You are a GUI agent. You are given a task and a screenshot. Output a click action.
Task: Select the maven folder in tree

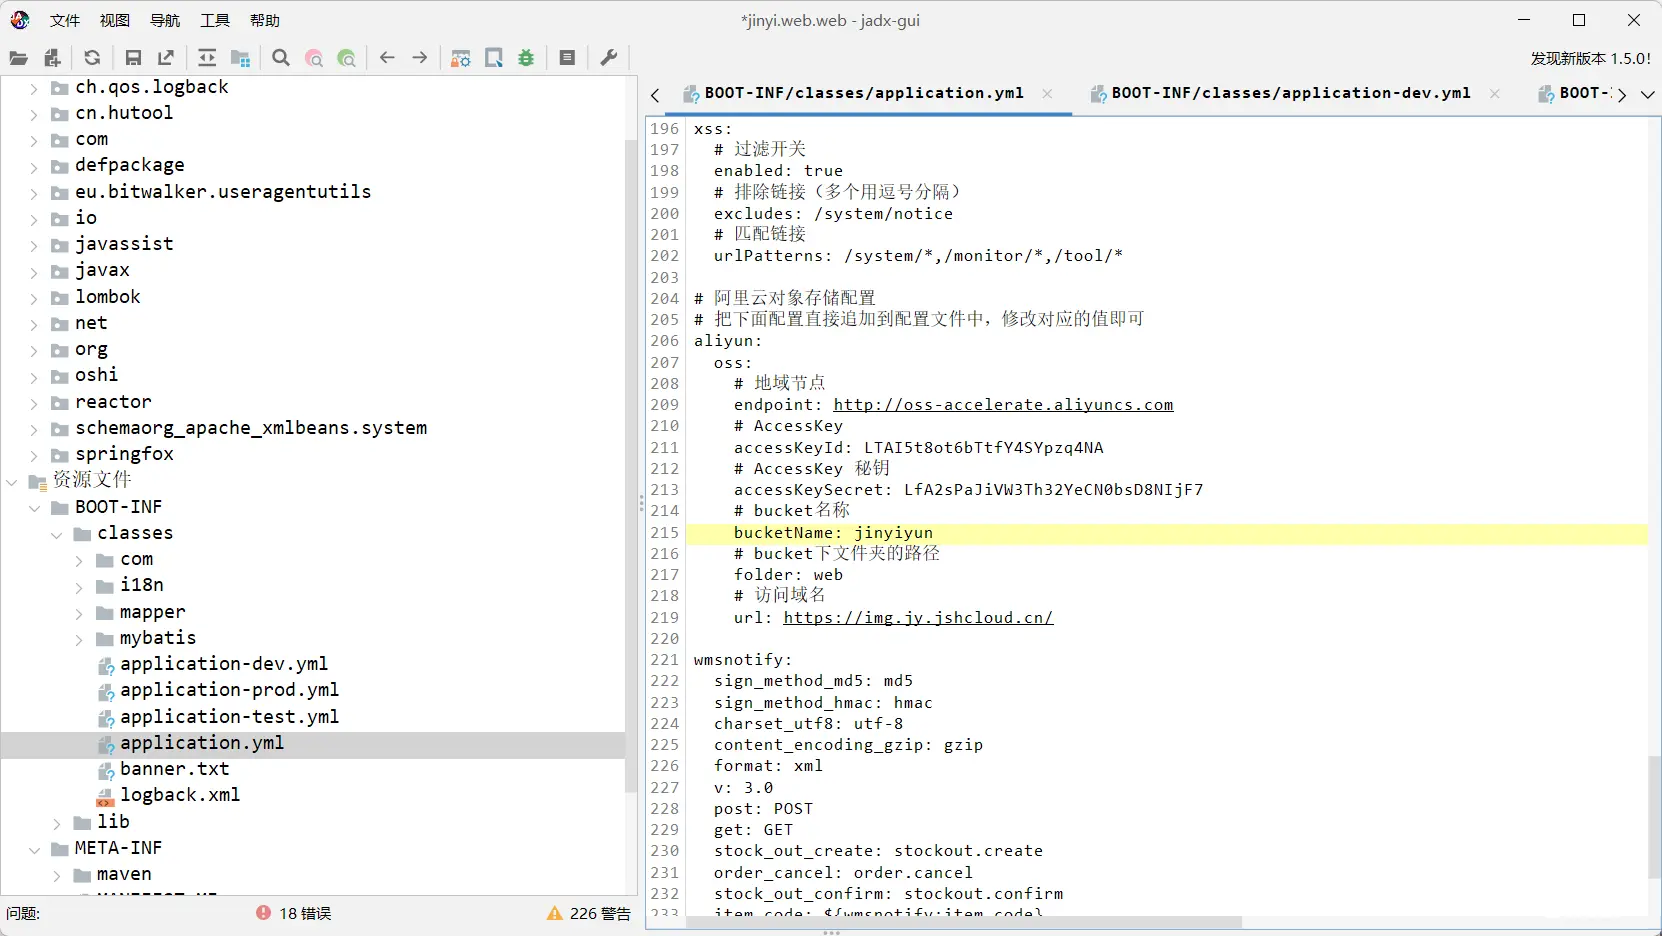(x=124, y=874)
